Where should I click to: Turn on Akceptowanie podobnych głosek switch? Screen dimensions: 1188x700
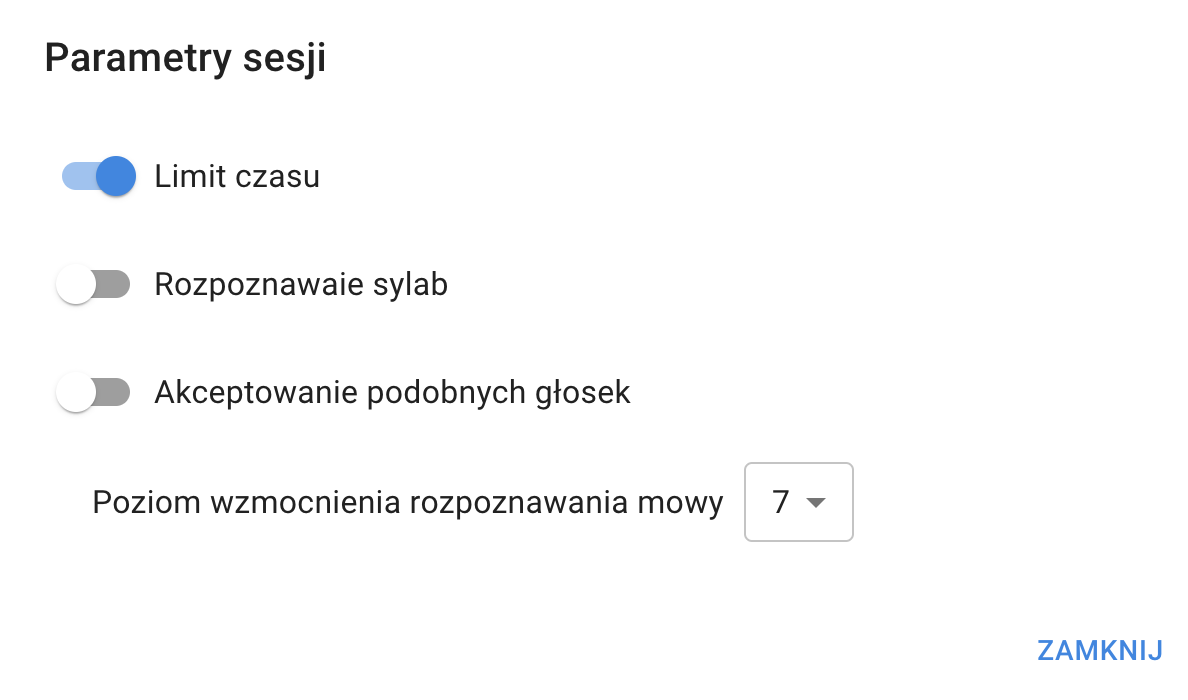click(x=93, y=393)
